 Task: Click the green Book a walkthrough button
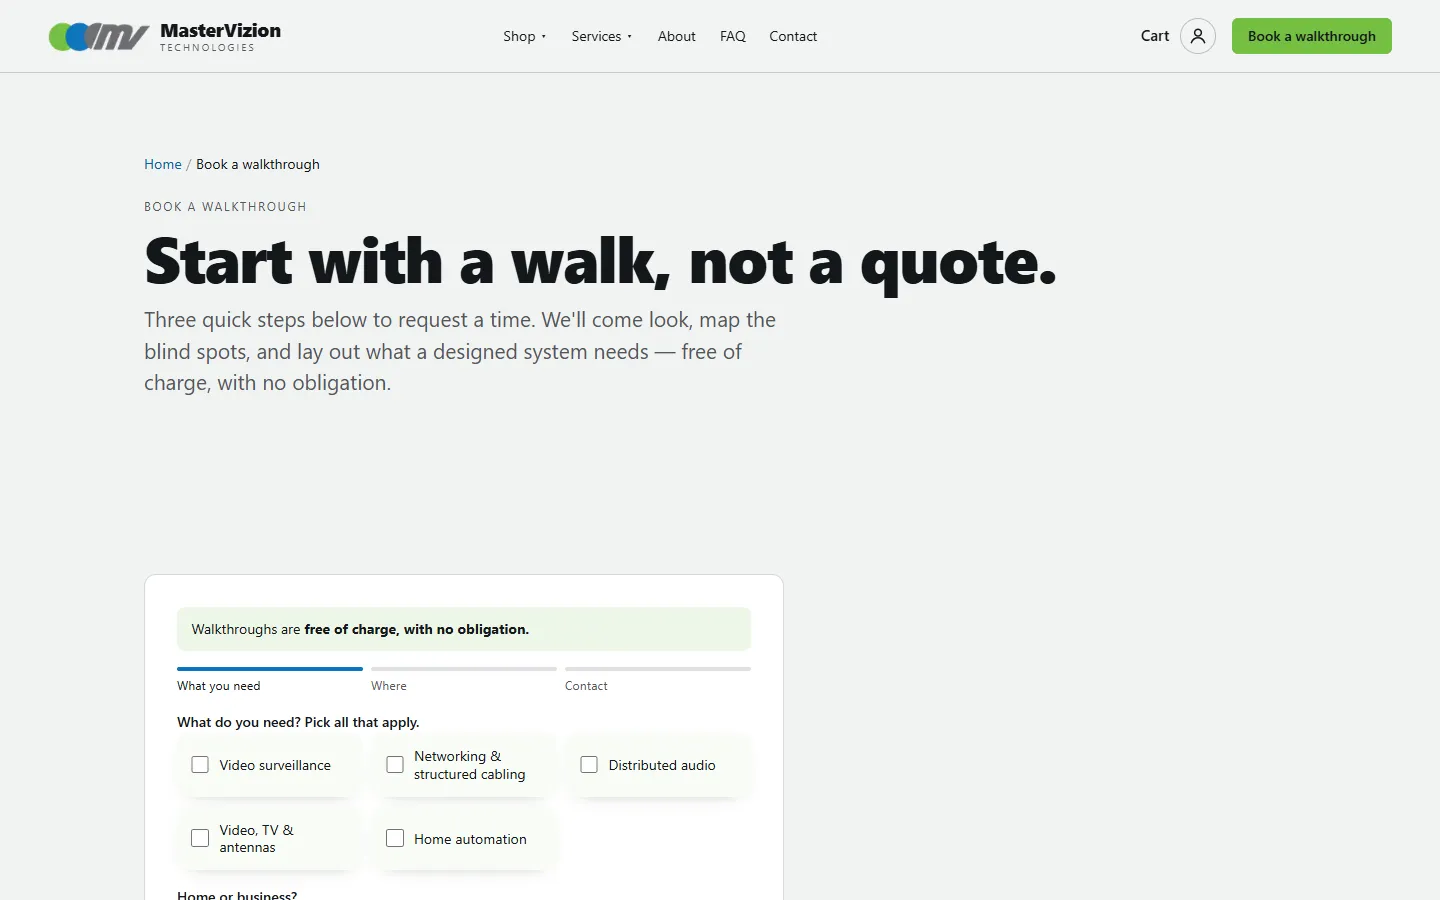[1311, 36]
